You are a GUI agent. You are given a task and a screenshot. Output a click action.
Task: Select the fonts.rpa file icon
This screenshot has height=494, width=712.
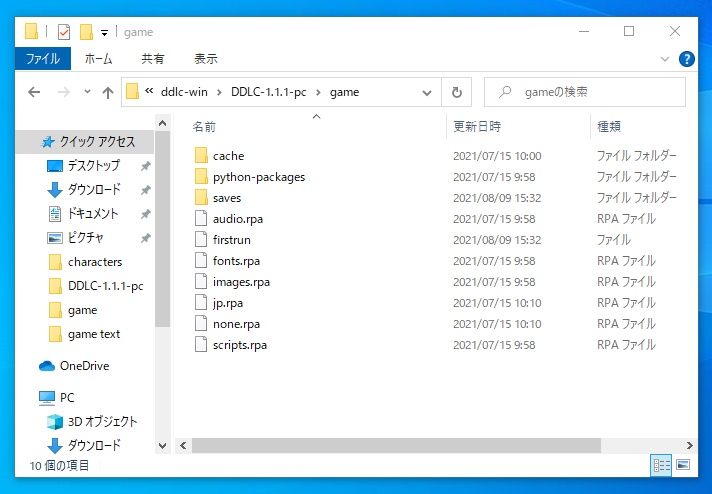[x=201, y=261]
